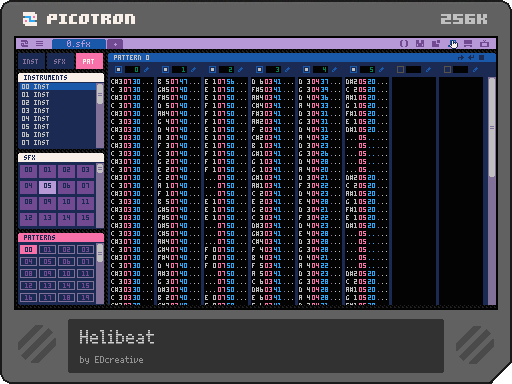The height and width of the screenshot is (384, 512).
Task: Click the pencil icon of the eighth track
Action: click(475, 70)
